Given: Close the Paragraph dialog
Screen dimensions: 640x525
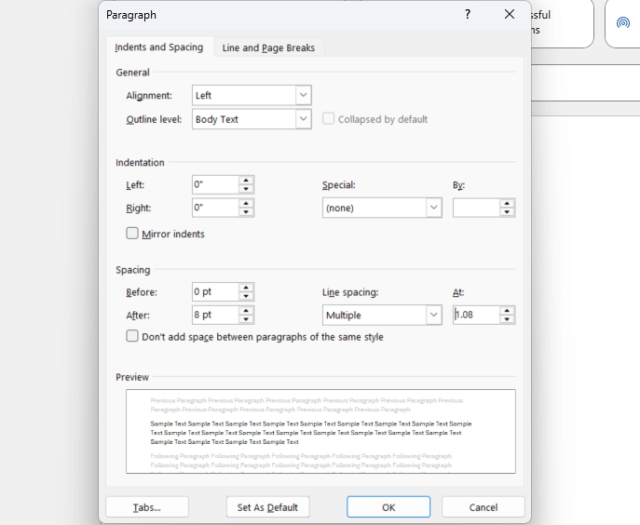Looking at the screenshot, I should click(509, 14).
